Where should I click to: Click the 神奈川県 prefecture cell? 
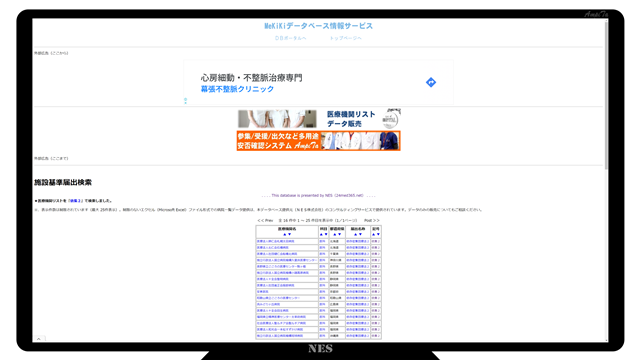tap(336, 260)
